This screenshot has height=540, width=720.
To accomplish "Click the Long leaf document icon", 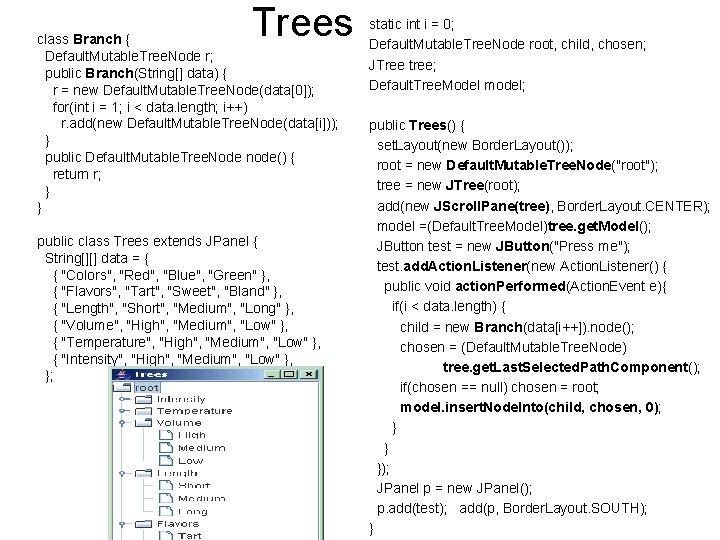I will point(166,511).
